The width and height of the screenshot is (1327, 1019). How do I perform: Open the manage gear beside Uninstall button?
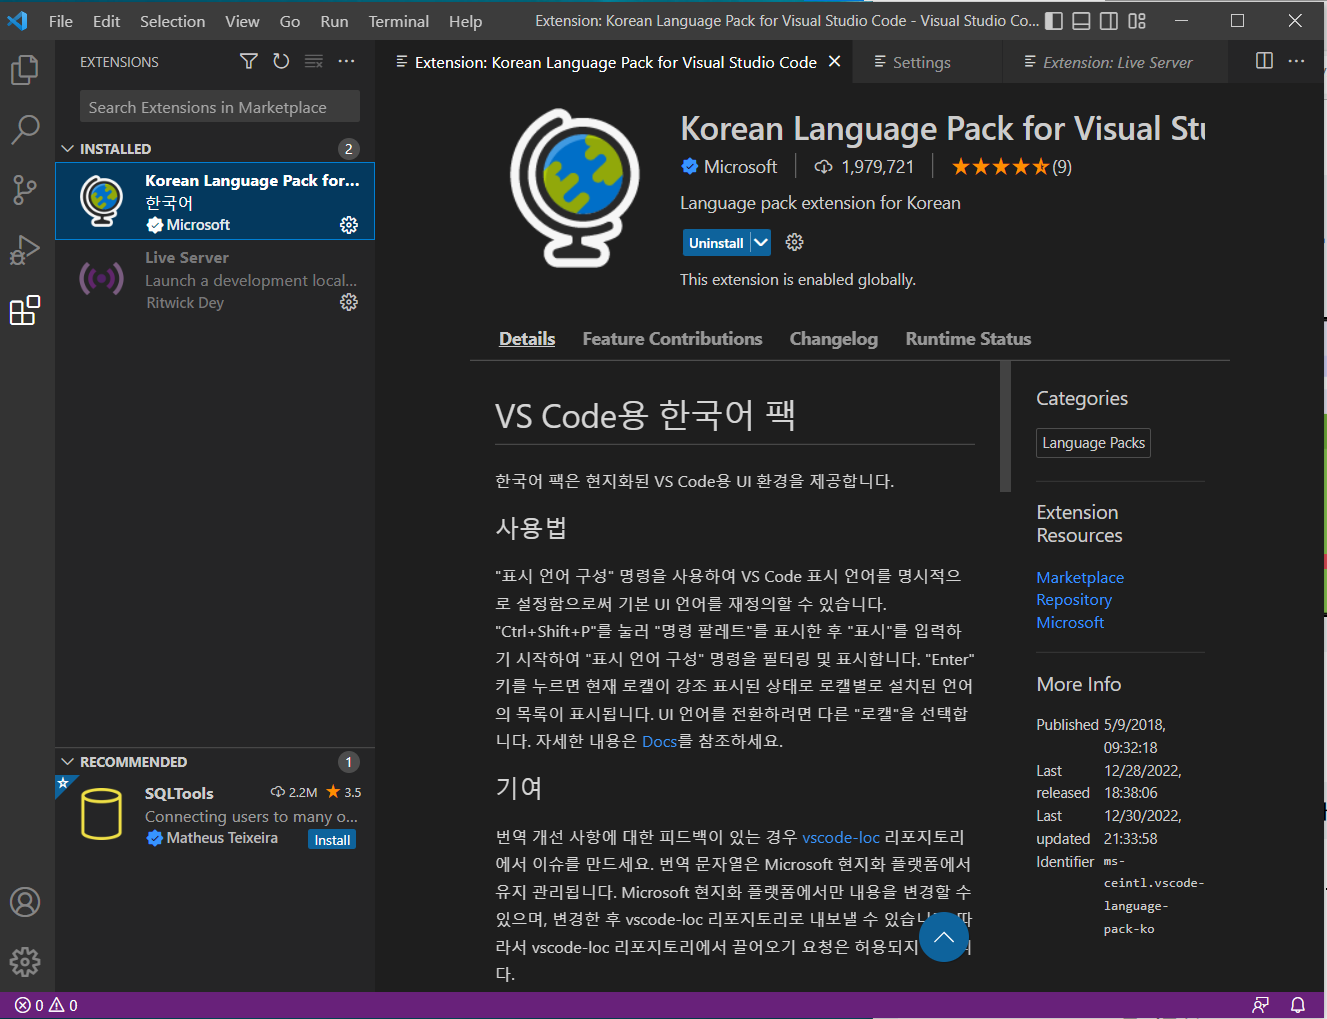point(795,242)
